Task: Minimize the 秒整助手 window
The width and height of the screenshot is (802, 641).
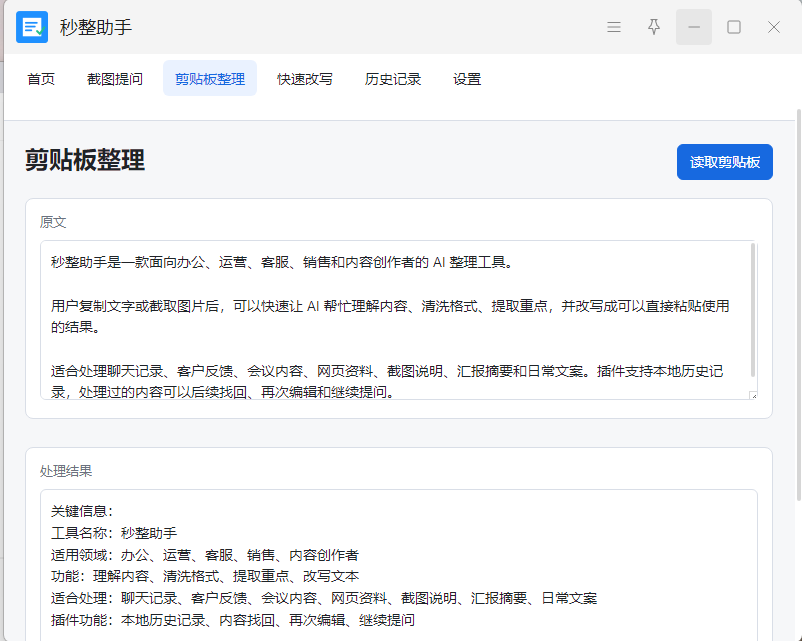Action: coord(694,27)
